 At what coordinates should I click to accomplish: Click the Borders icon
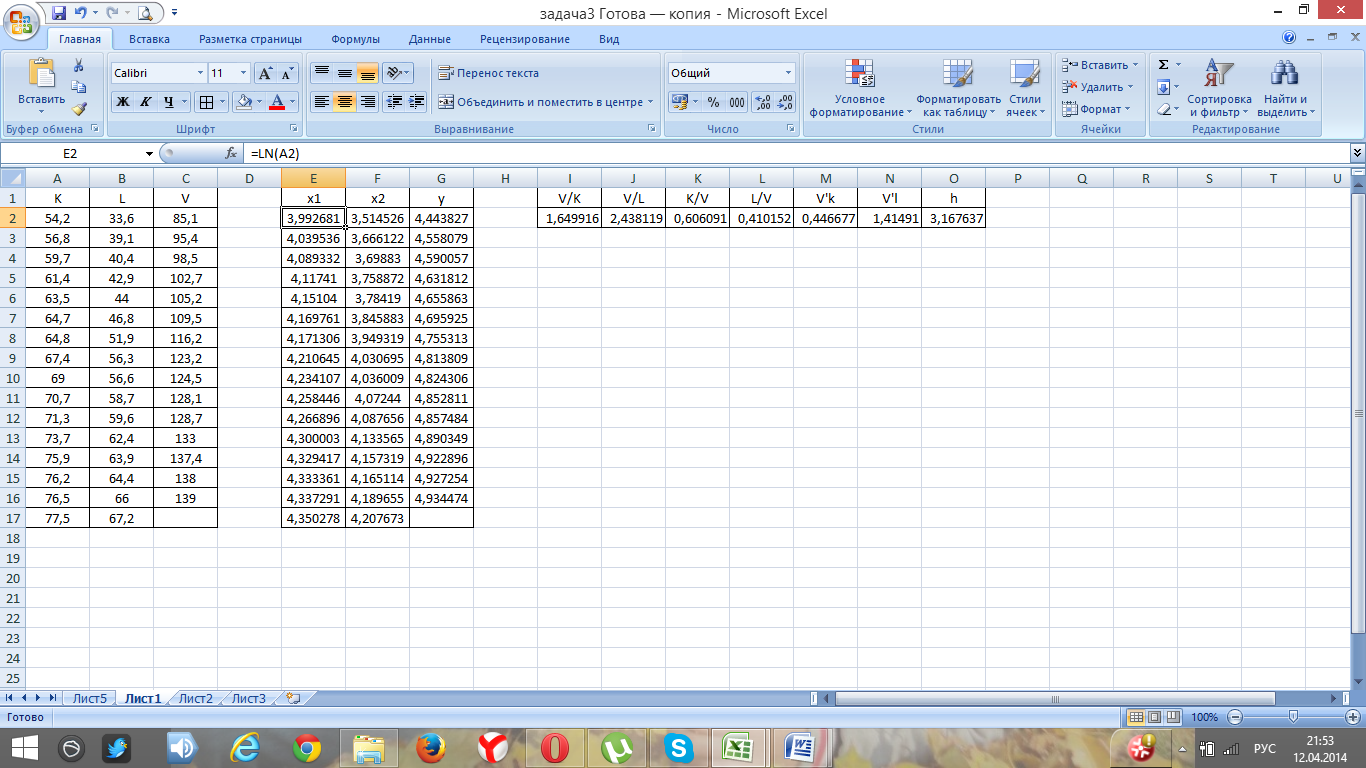click(205, 102)
